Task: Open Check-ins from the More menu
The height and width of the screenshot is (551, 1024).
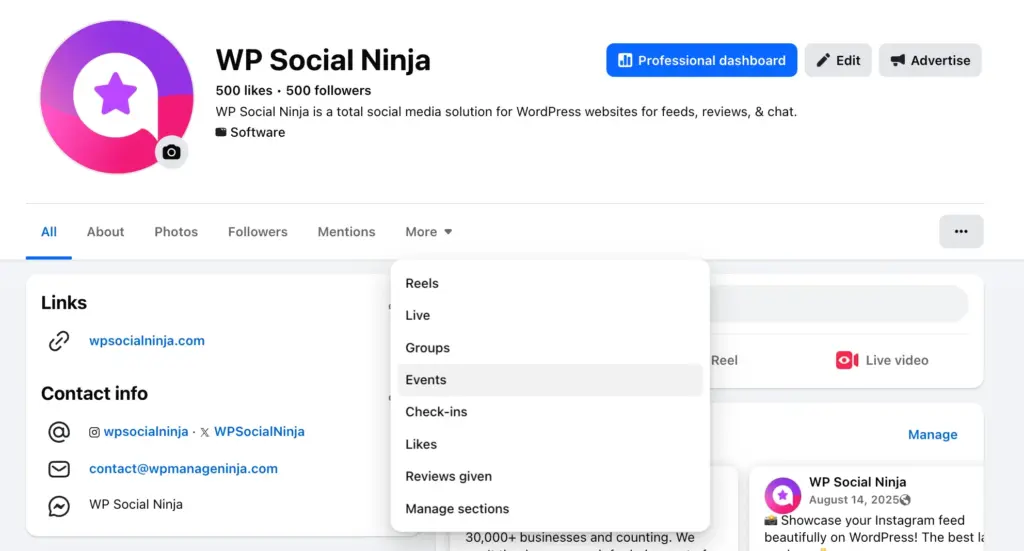Action: 550,412
